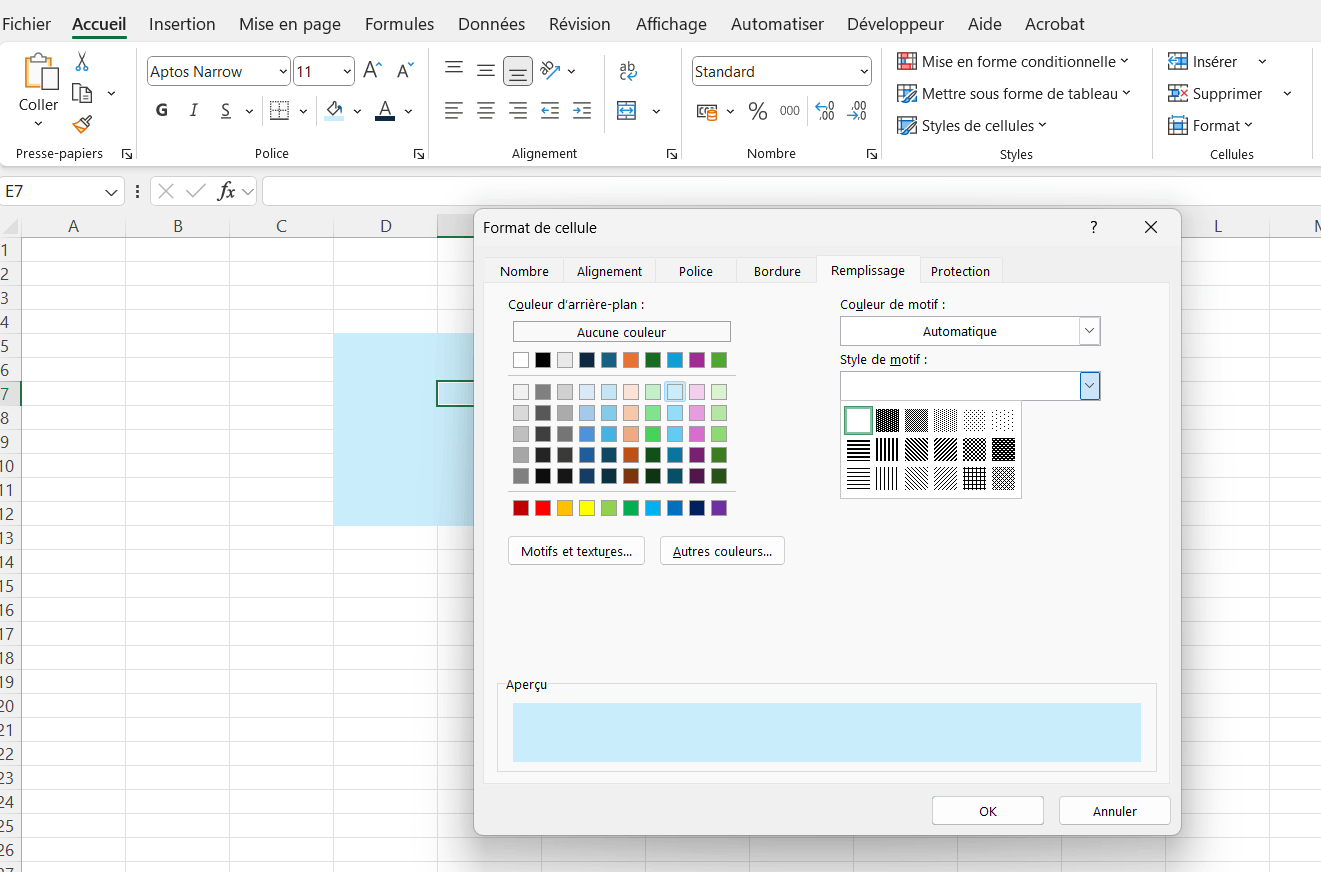The width and height of the screenshot is (1321, 872).
Task: Click the Motifs et textures button
Action: click(576, 550)
